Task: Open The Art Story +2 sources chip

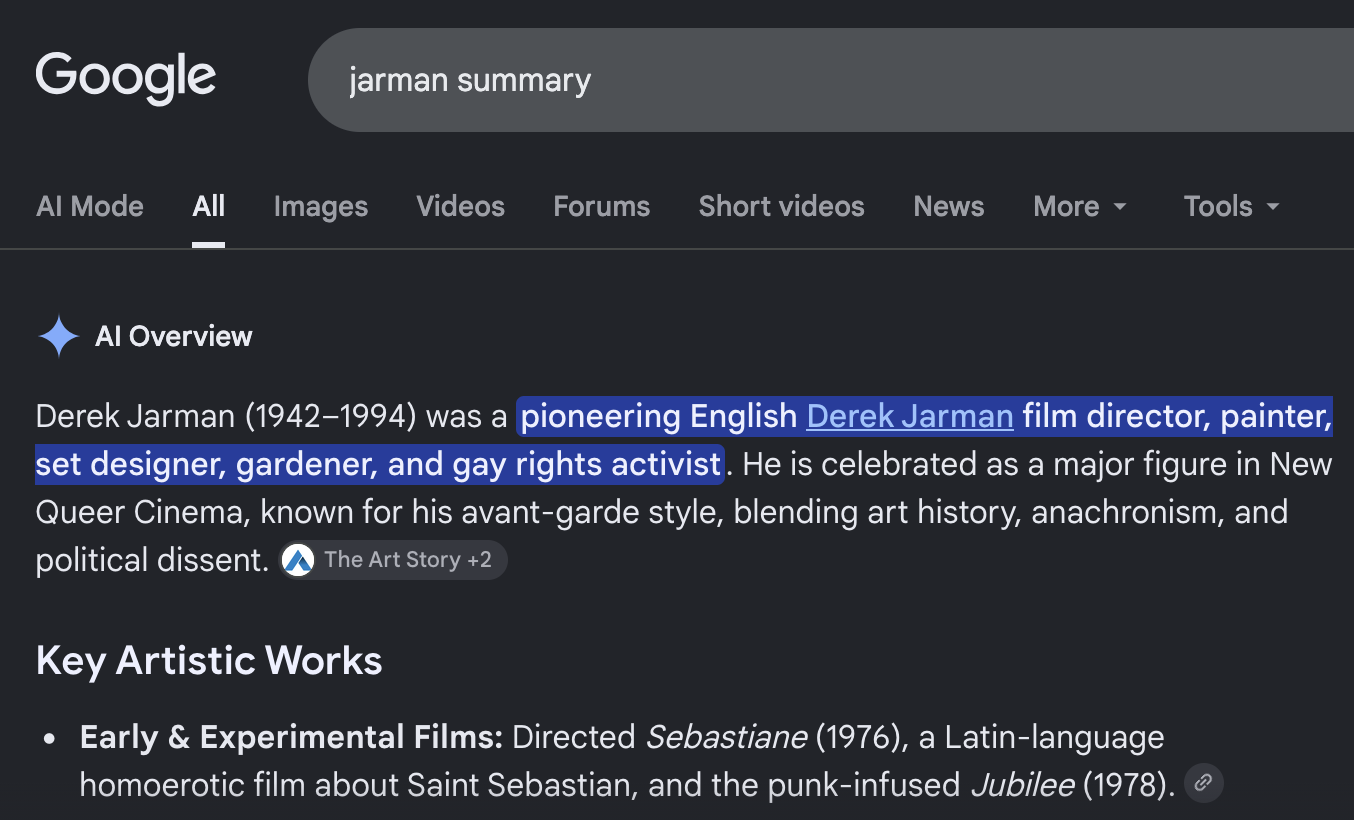Action: pos(393,560)
